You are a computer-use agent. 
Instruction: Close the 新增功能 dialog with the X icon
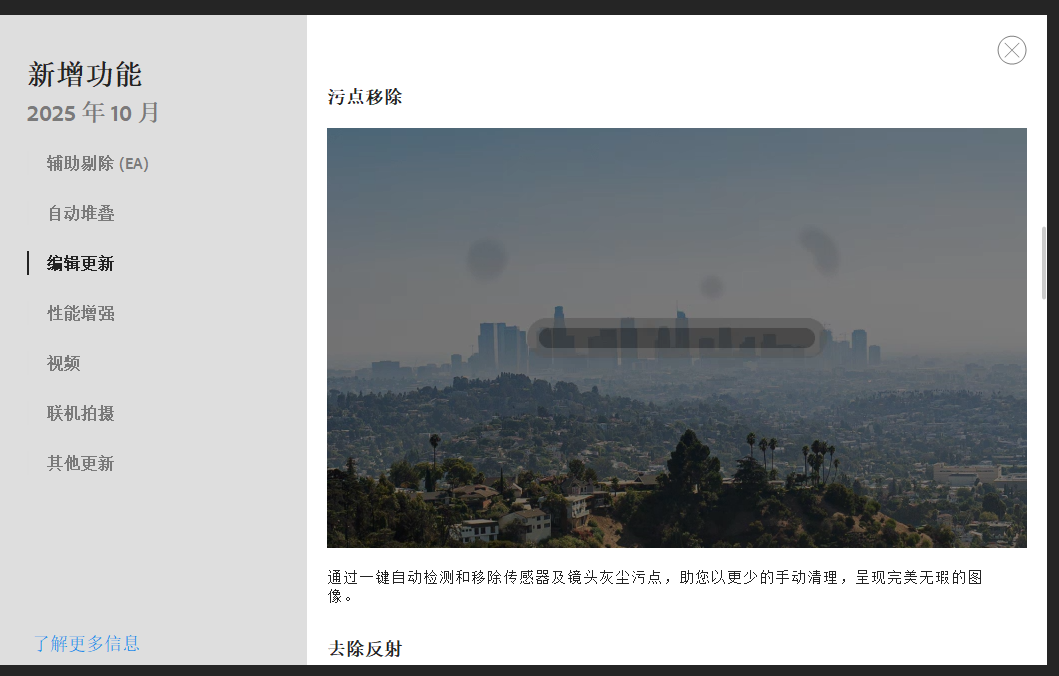coord(1011,50)
